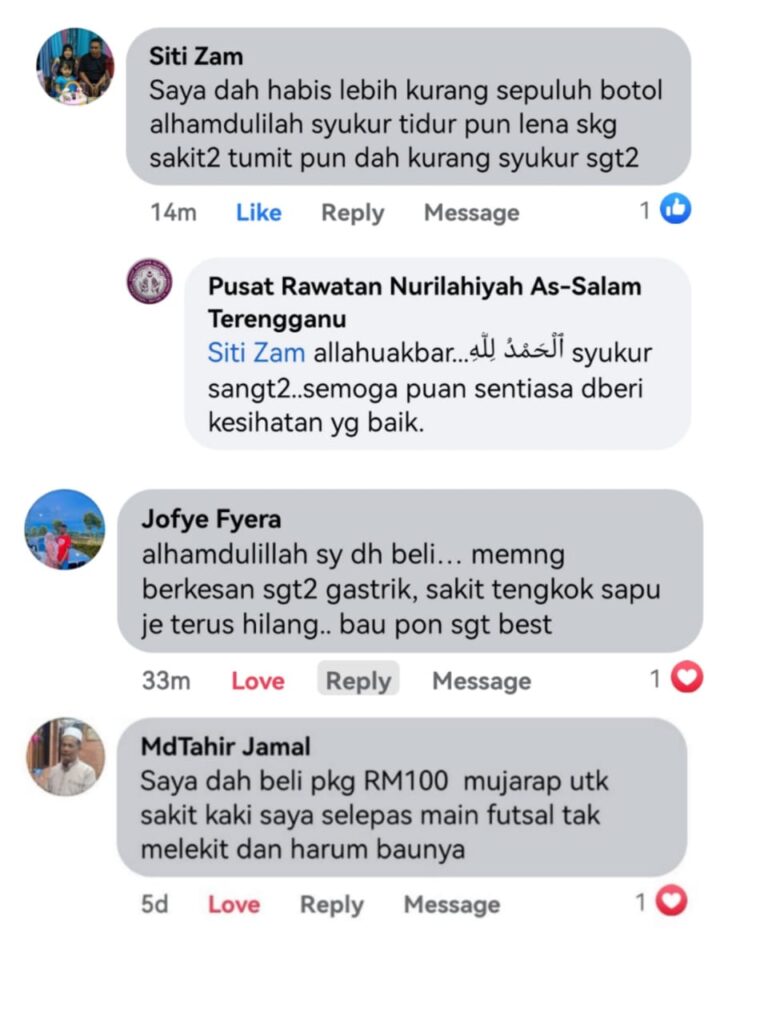Open the Jofye Fyera name link

pos(212,519)
